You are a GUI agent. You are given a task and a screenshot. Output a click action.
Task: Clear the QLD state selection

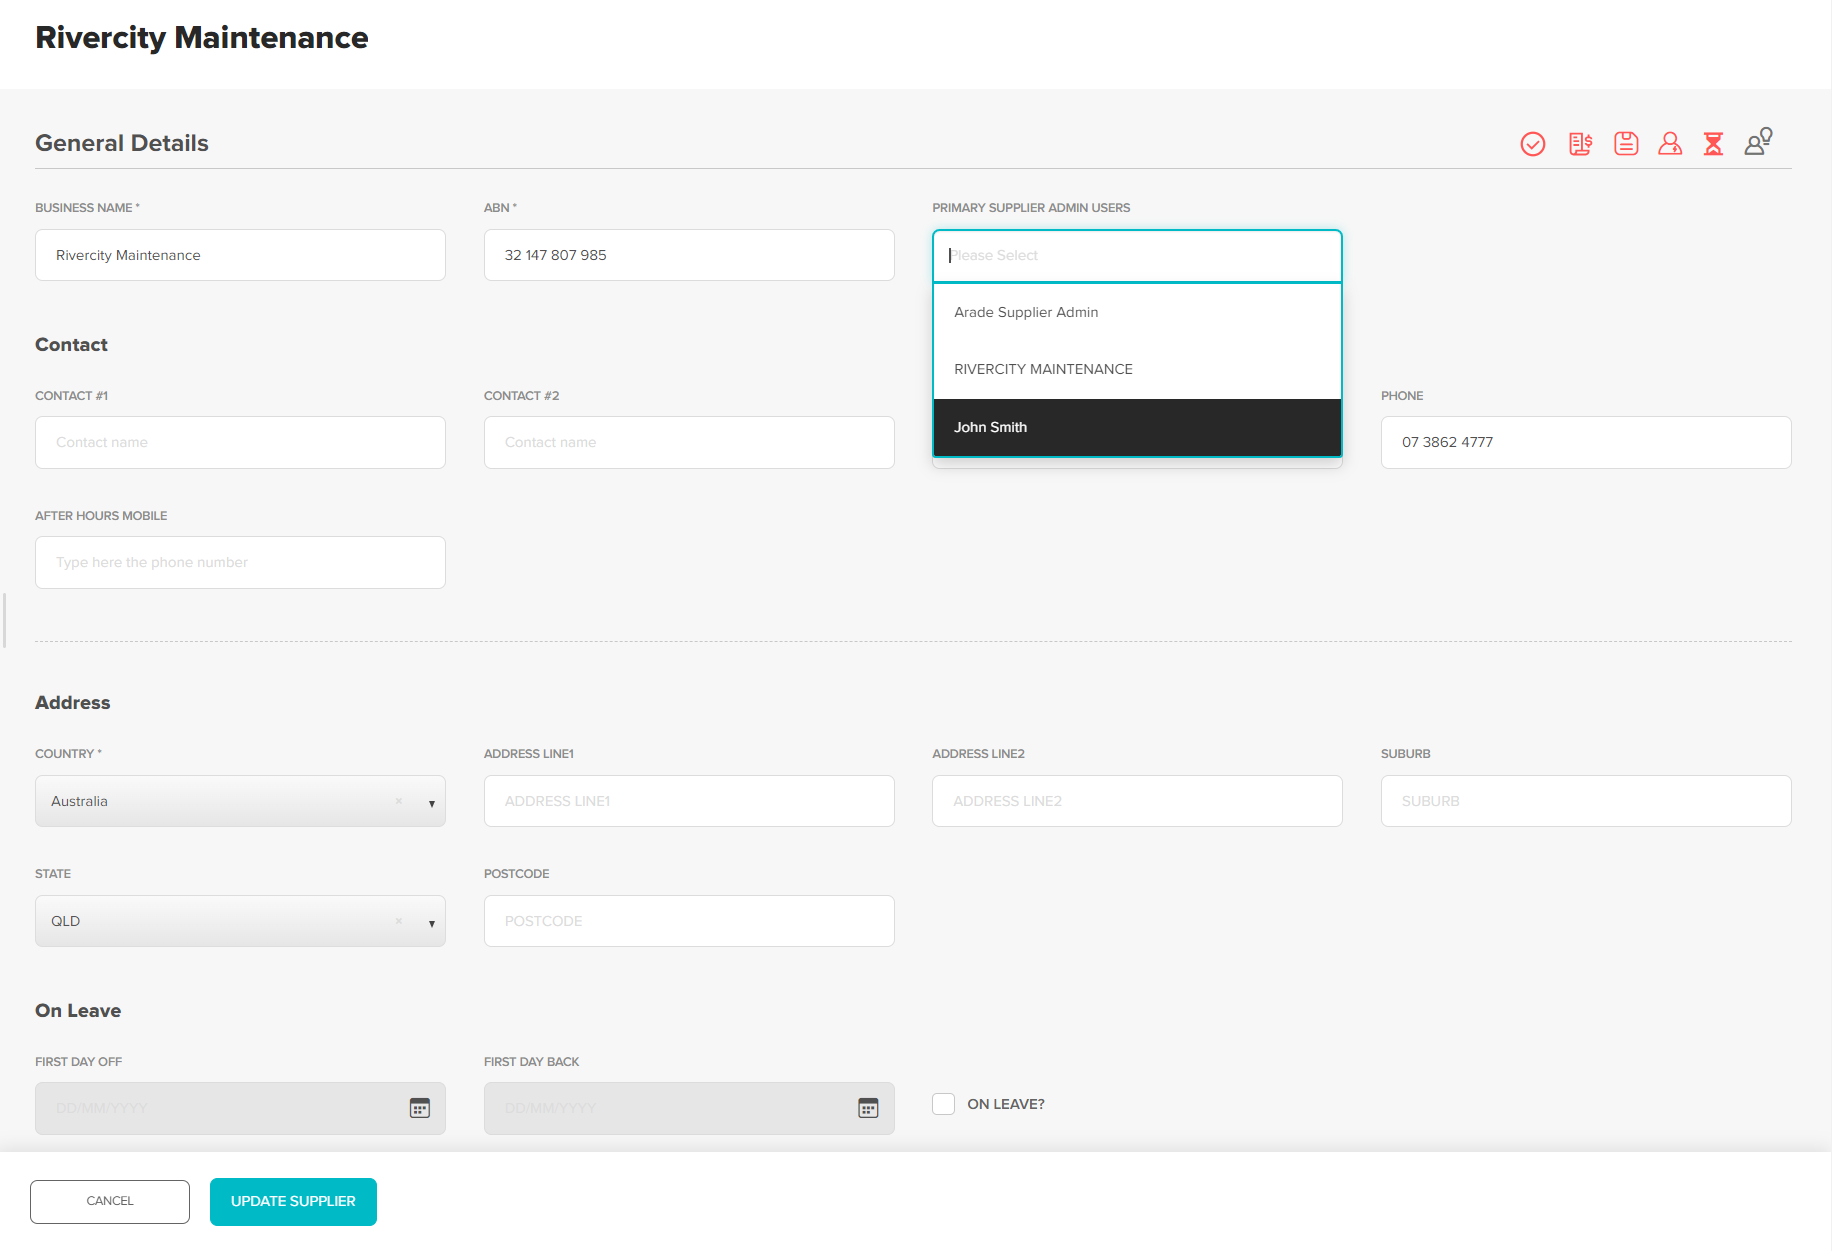point(399,921)
